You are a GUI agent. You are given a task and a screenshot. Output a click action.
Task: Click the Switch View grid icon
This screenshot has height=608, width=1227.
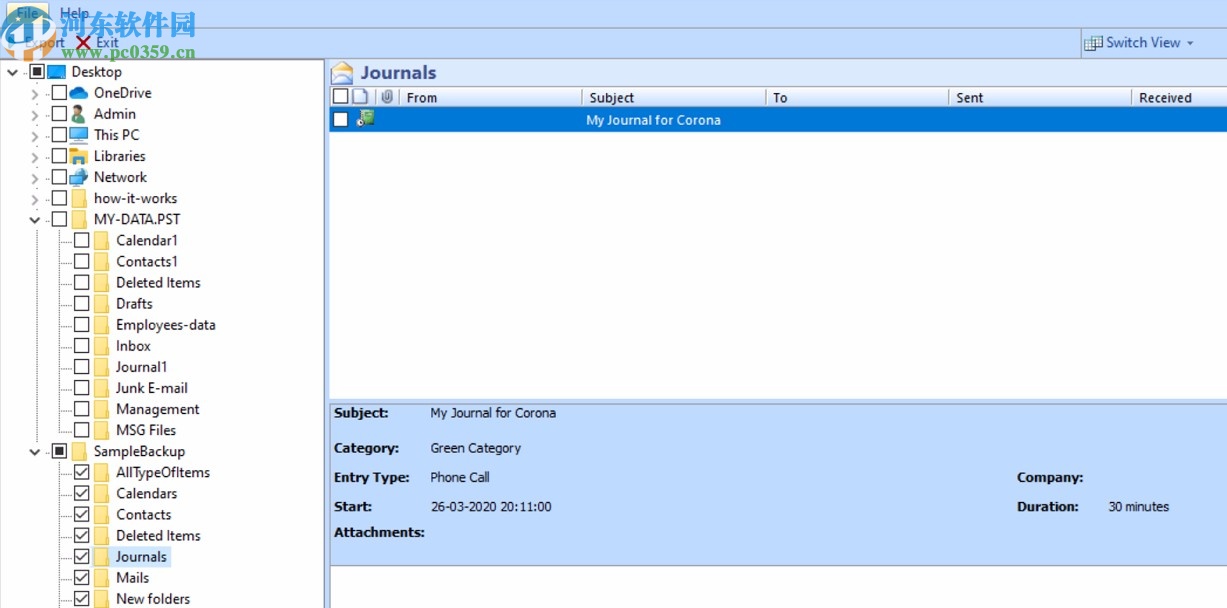1093,43
